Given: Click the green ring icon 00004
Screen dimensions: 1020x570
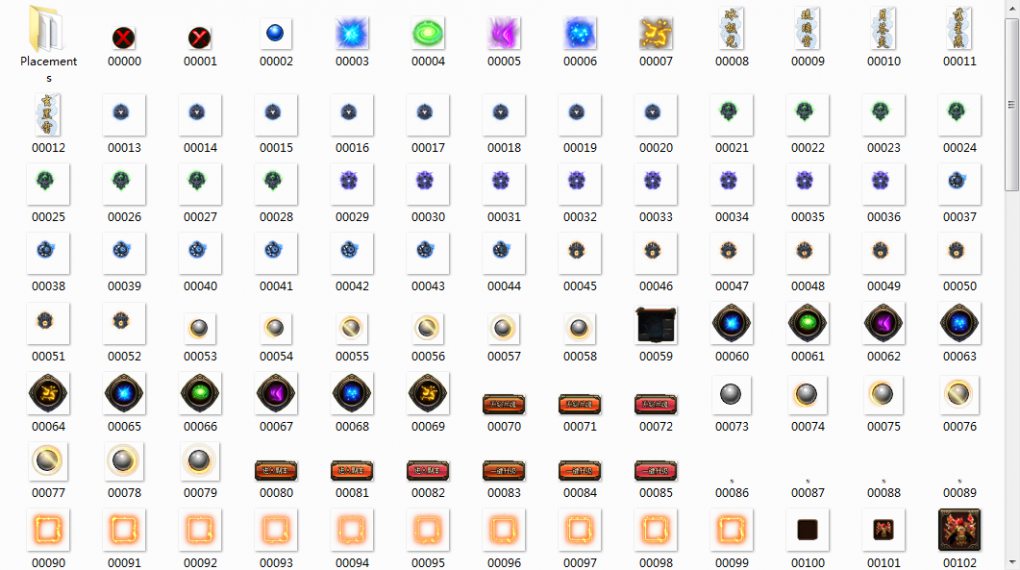Looking at the screenshot, I should pos(428,34).
